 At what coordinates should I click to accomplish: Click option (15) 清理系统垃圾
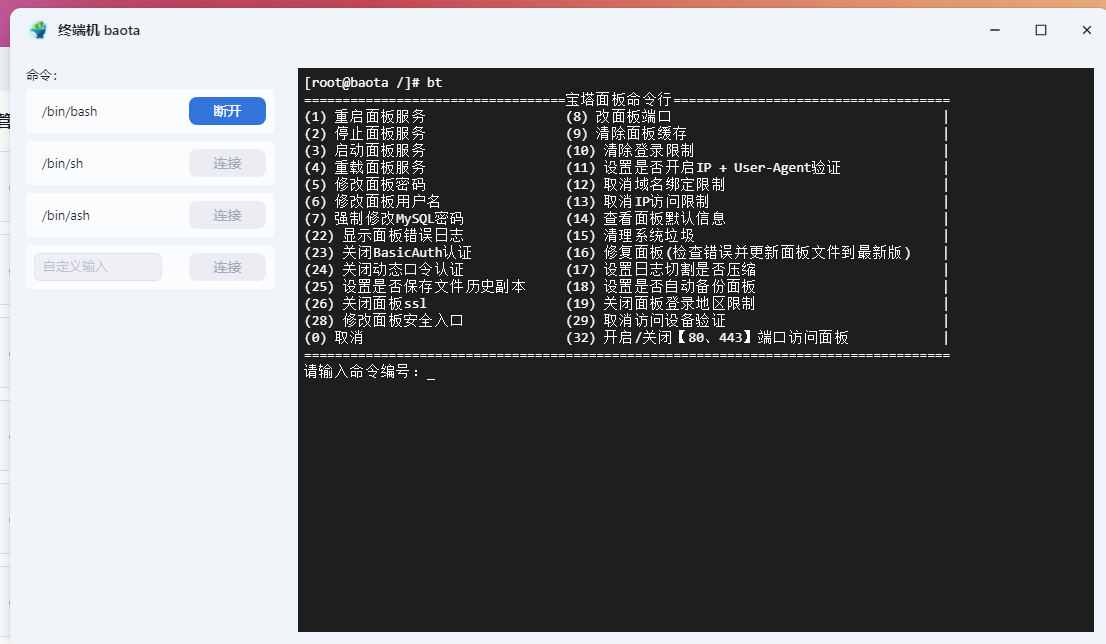630,236
